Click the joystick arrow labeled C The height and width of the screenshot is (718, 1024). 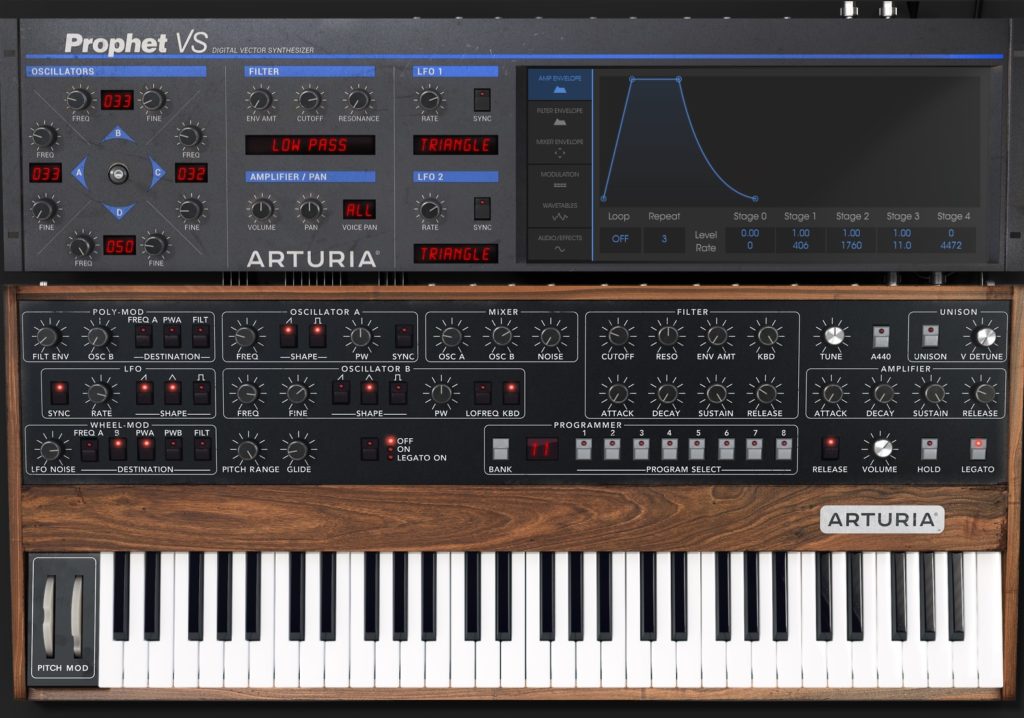157,173
